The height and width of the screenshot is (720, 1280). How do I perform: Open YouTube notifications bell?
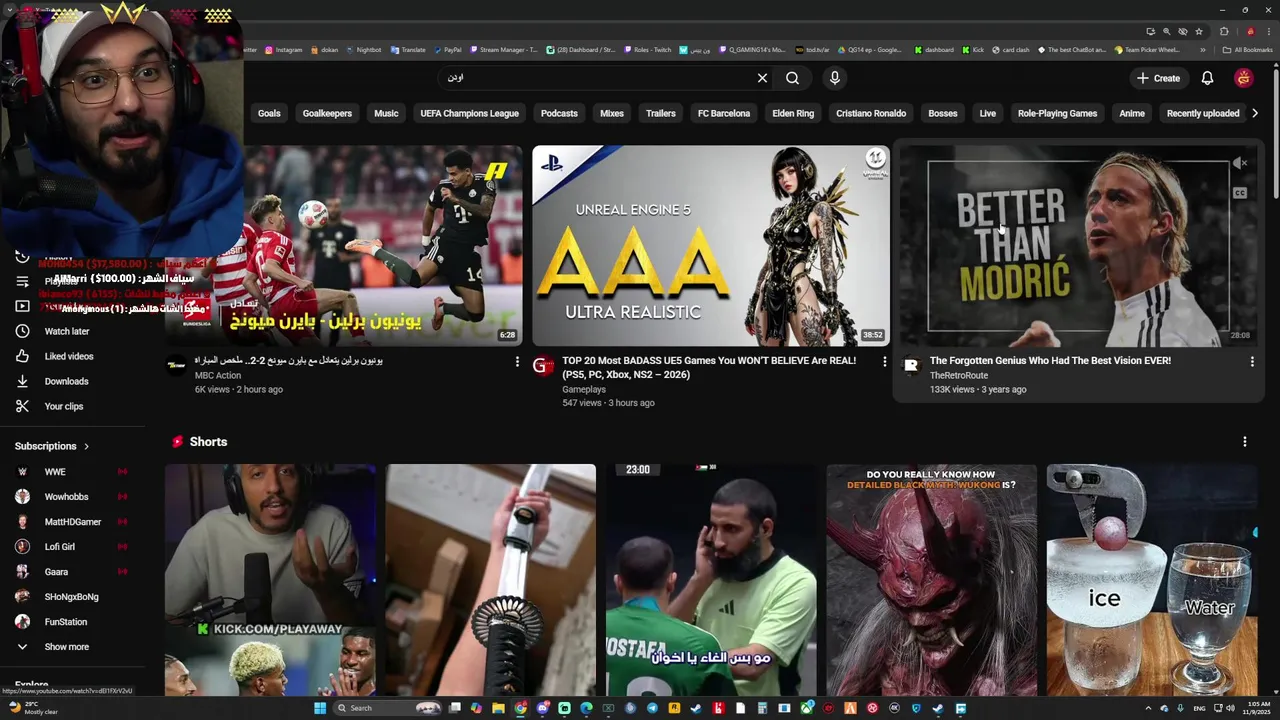[x=1207, y=78]
